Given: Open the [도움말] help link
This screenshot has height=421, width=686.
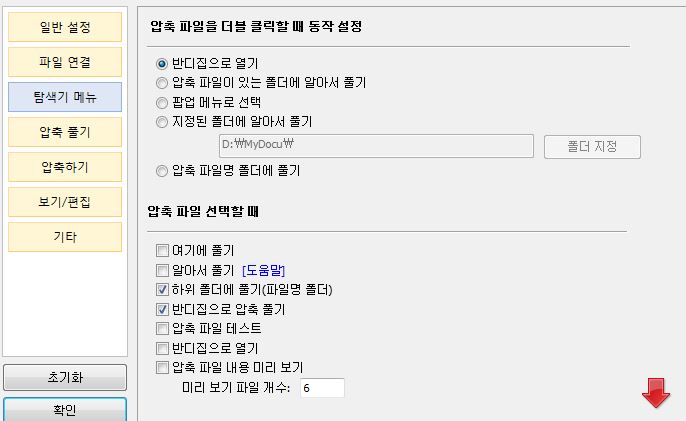Looking at the screenshot, I should [x=263, y=270].
